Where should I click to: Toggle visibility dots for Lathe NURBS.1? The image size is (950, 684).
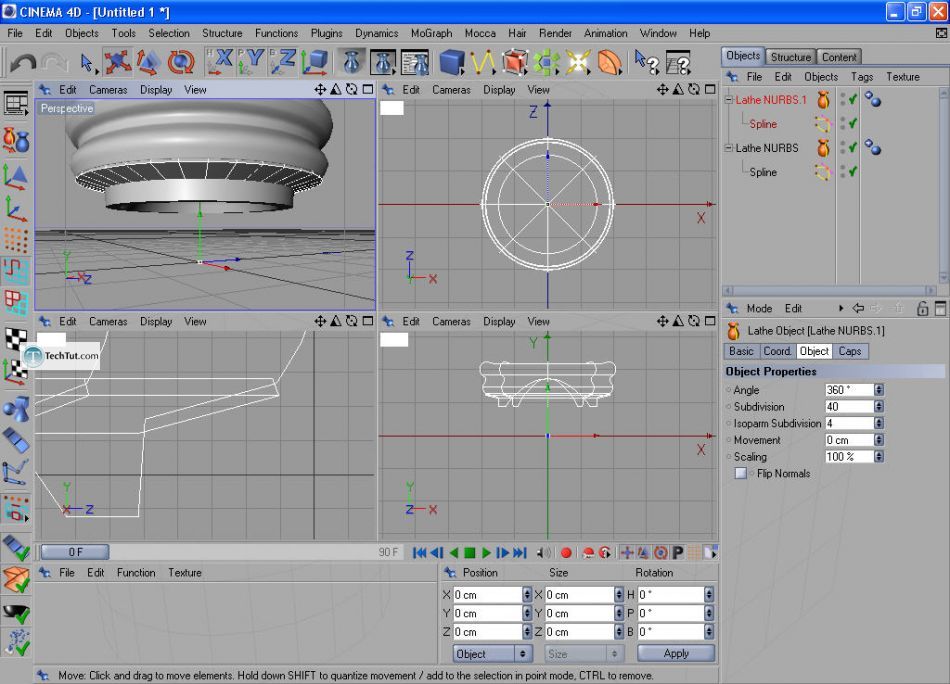coord(843,99)
